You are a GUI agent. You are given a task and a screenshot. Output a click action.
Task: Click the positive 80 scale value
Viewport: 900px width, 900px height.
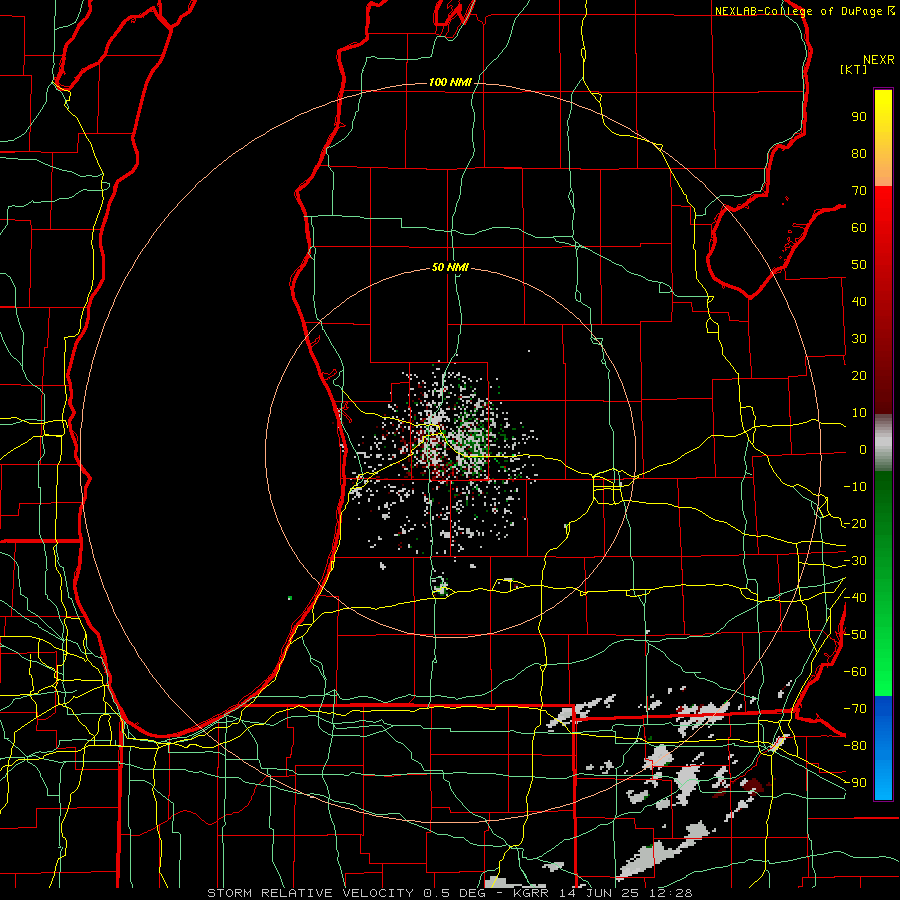tap(859, 153)
